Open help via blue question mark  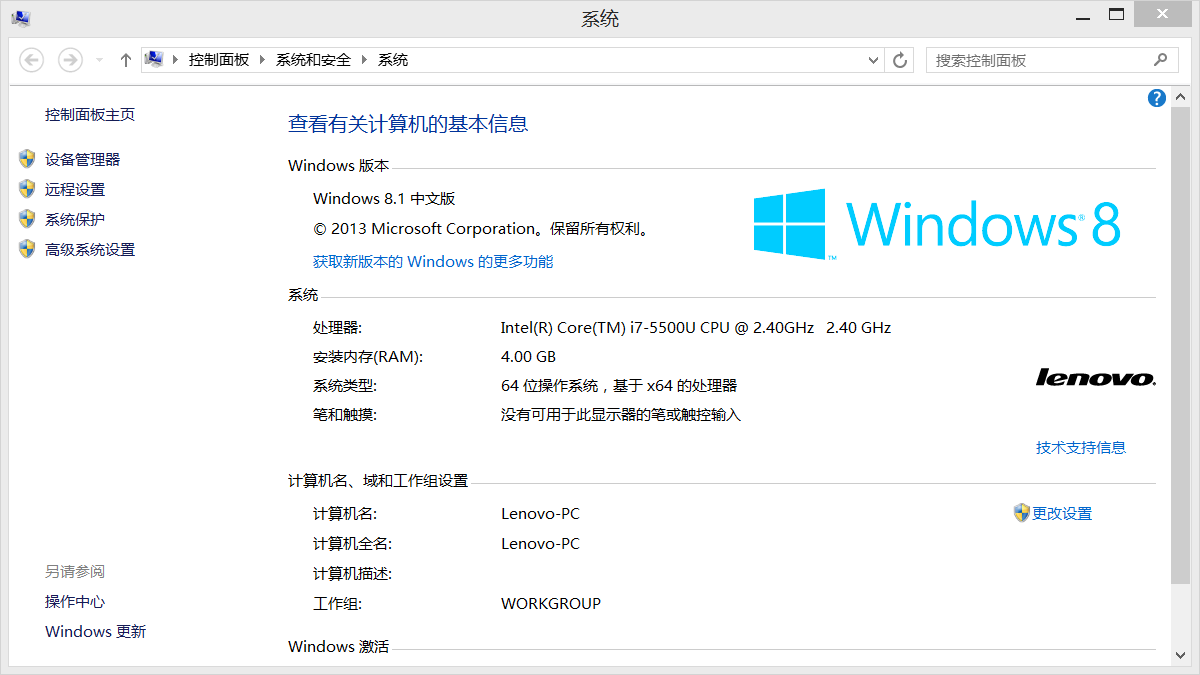pyautogui.click(x=1157, y=98)
